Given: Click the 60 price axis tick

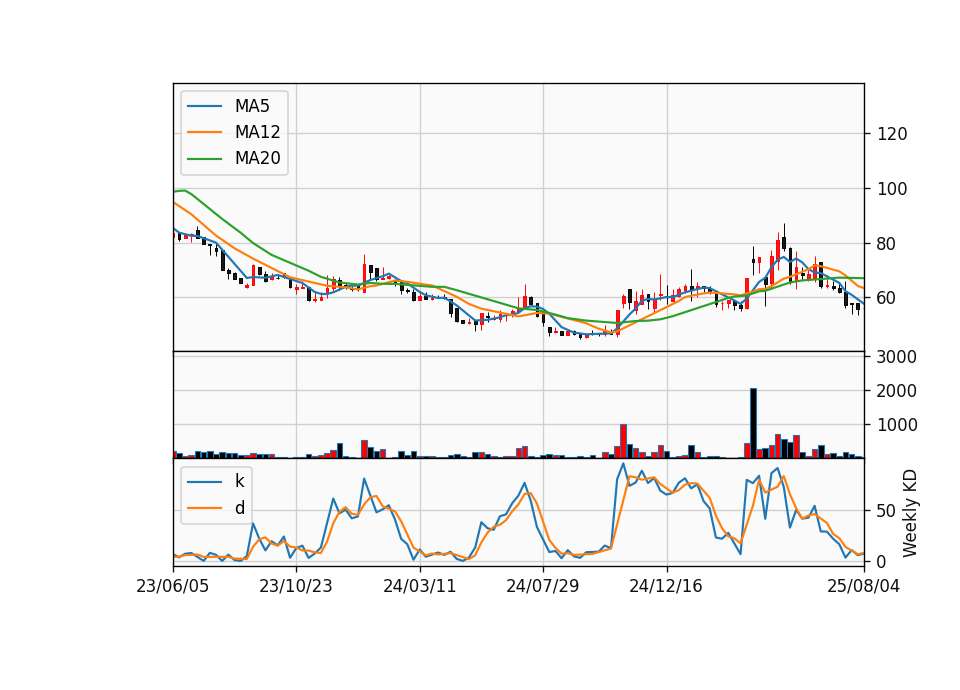Looking at the screenshot, I should point(887,298).
